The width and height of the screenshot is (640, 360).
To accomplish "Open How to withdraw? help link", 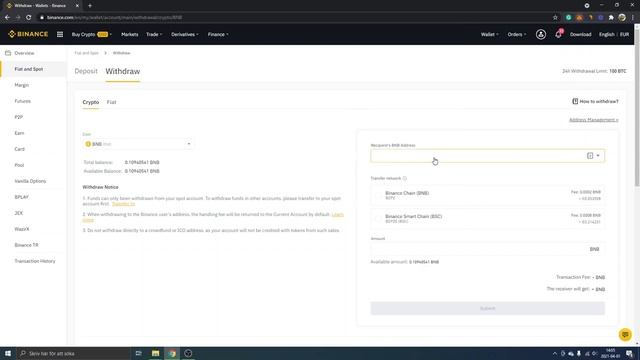I will 595,101.
